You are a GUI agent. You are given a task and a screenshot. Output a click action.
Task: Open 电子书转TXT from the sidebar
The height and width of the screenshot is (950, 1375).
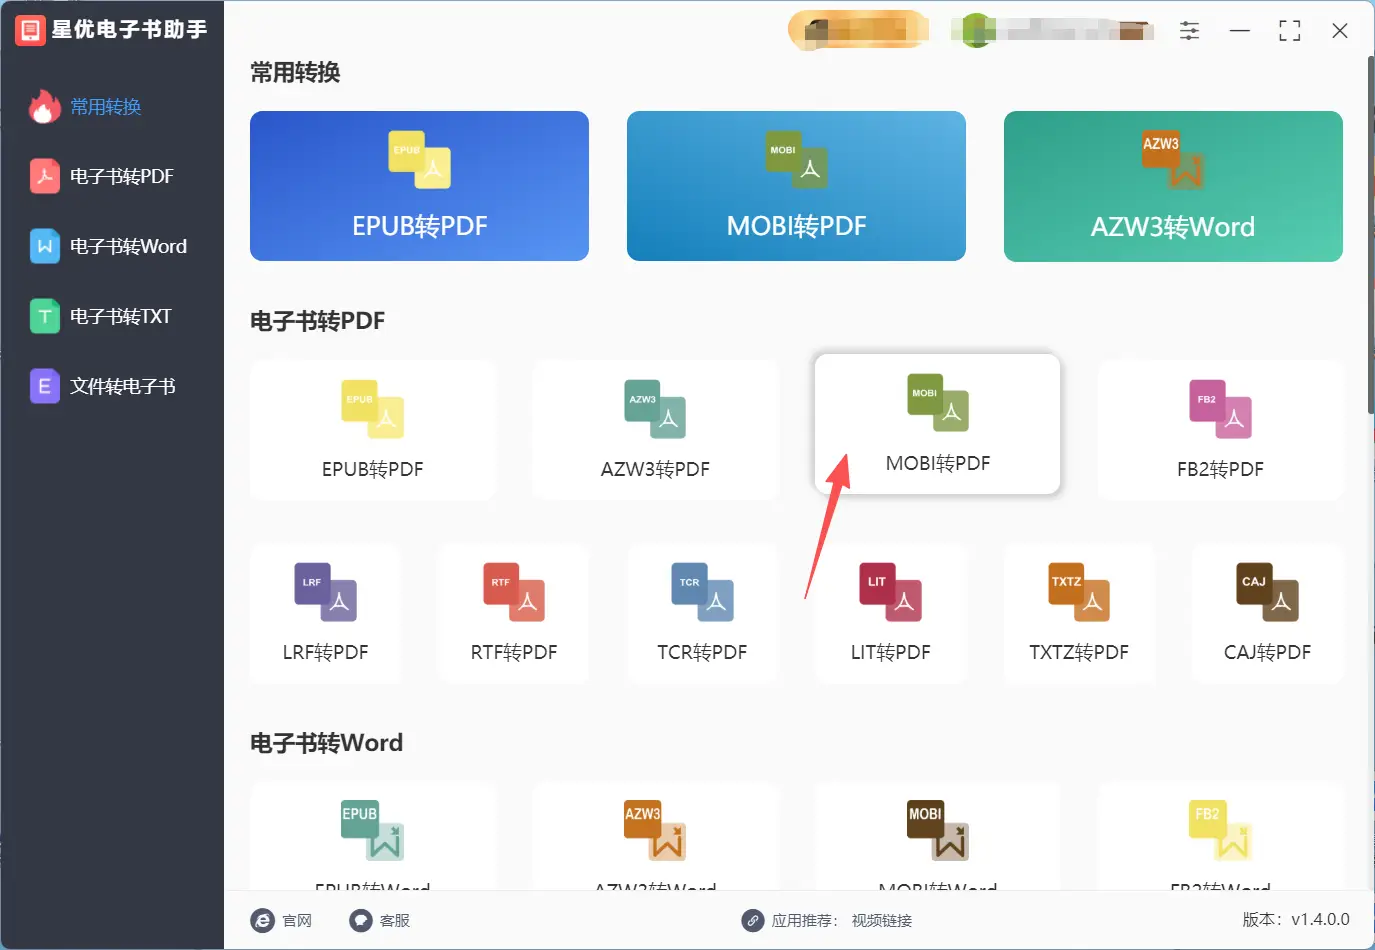pyautogui.click(x=44, y=316)
